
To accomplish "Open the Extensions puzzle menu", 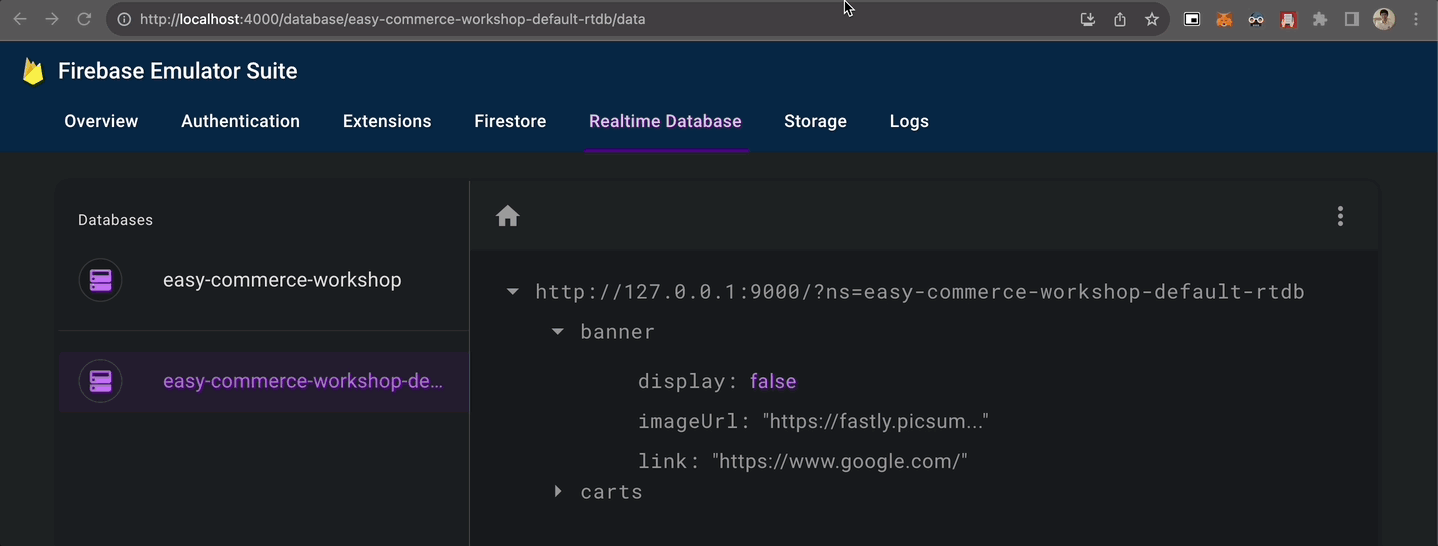I will click(1320, 19).
